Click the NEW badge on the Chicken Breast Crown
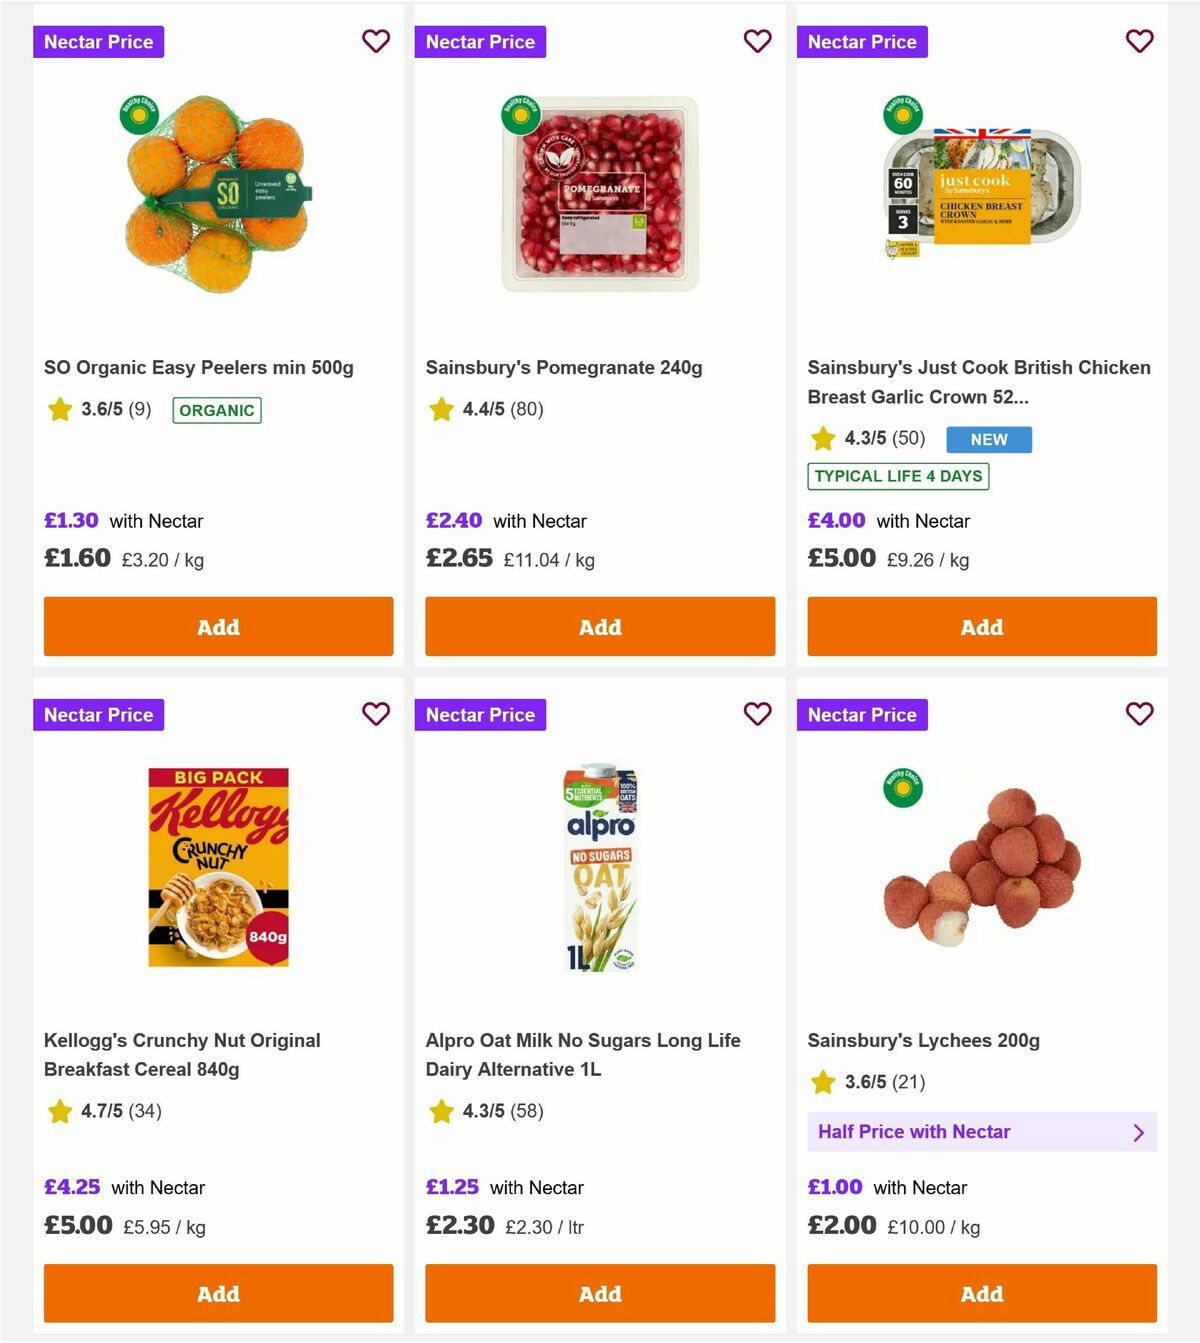The image size is (1200, 1343). (x=988, y=439)
